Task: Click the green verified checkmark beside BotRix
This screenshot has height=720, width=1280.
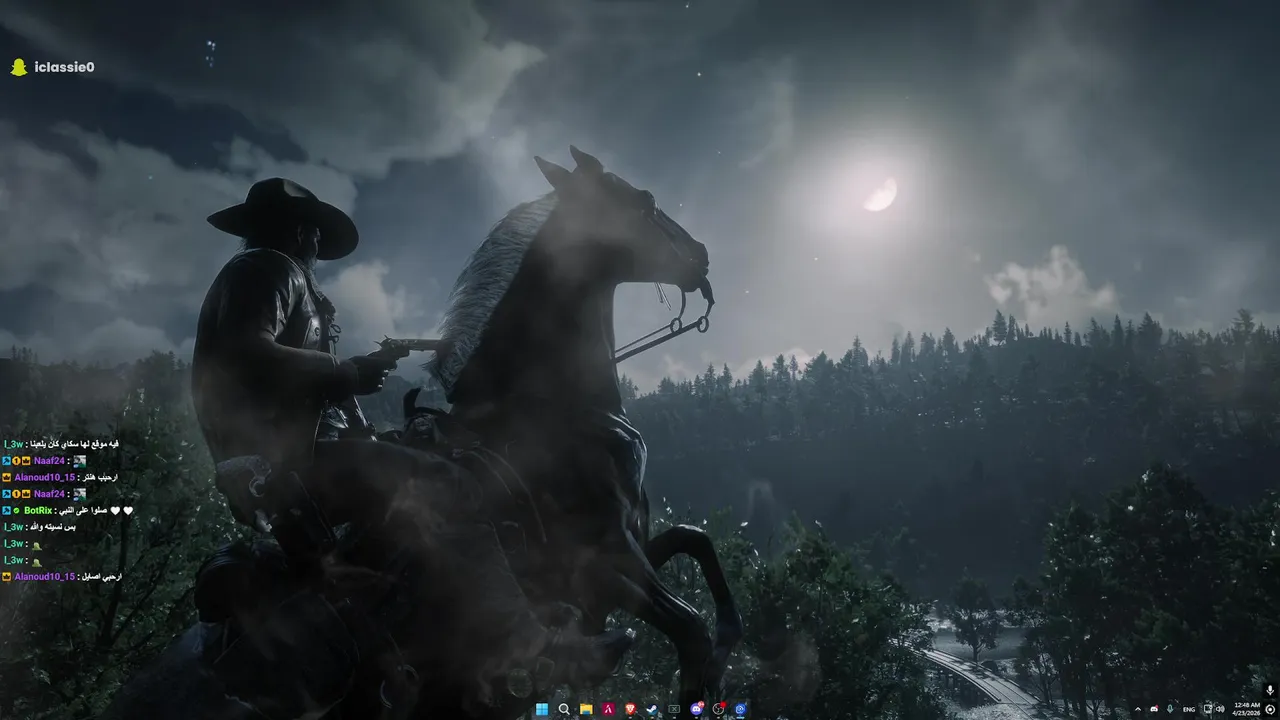Action: pyautogui.click(x=16, y=510)
